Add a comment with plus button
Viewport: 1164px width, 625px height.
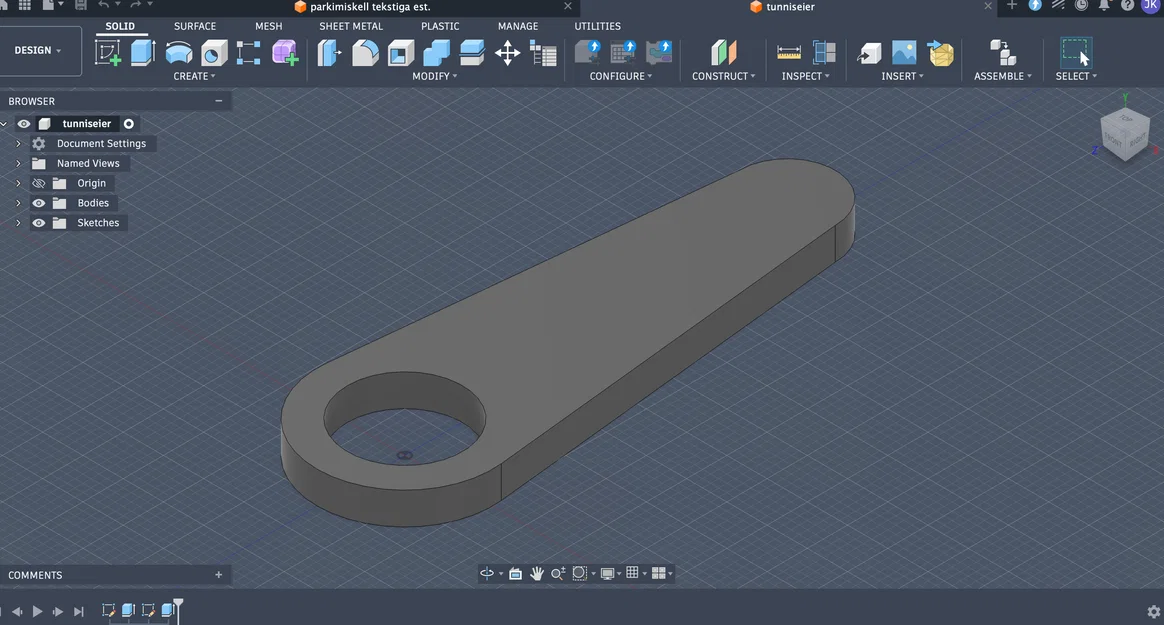click(218, 575)
